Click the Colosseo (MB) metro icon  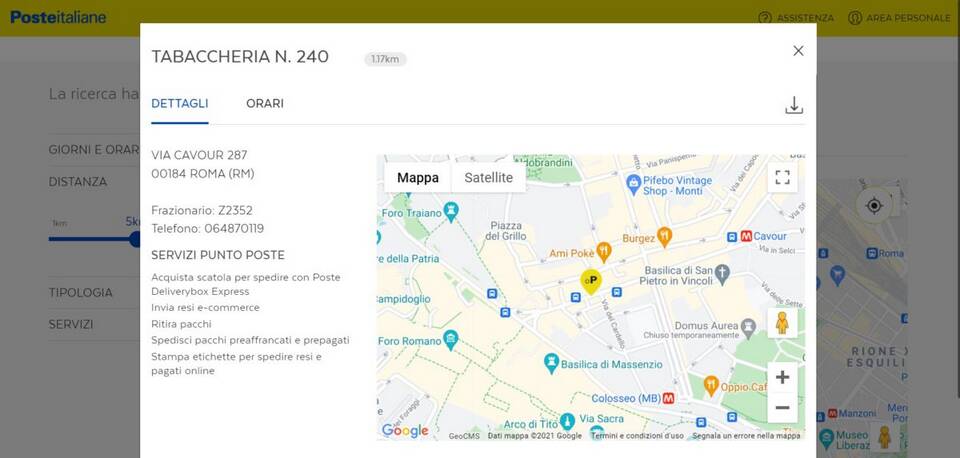(x=668, y=398)
